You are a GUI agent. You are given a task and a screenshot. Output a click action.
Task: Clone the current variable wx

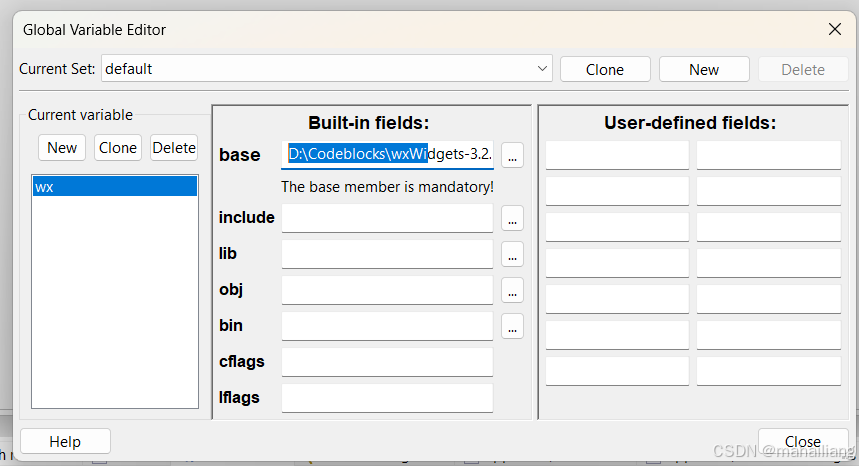118,148
